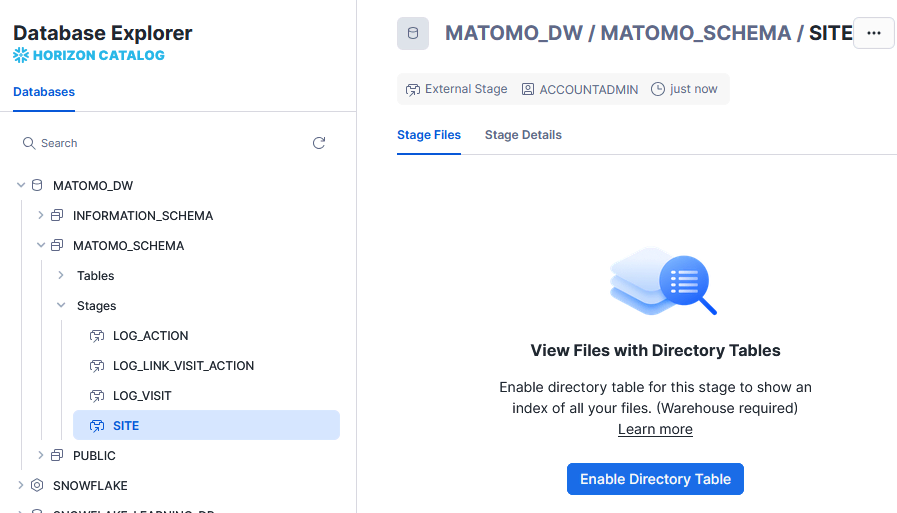Click the INFORMATION_SCHEMA schema icon

57,216
